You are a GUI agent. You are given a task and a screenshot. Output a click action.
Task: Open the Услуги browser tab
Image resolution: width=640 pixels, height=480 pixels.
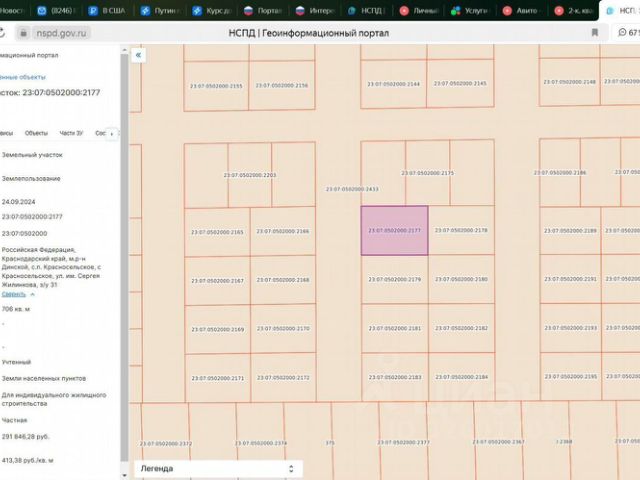(470, 11)
